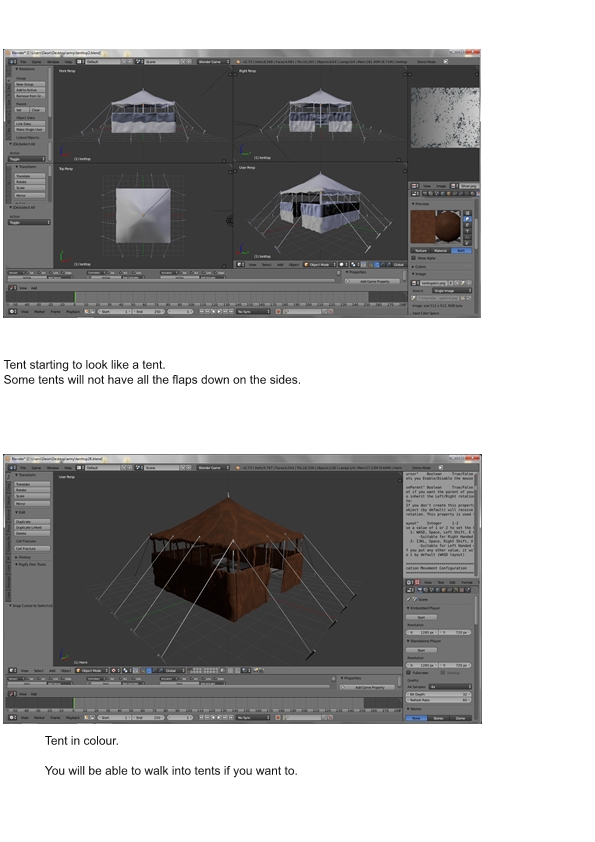Collapse Relations panel in white-tent tool shelf
This screenshot has width=595, height=842.
25,69
